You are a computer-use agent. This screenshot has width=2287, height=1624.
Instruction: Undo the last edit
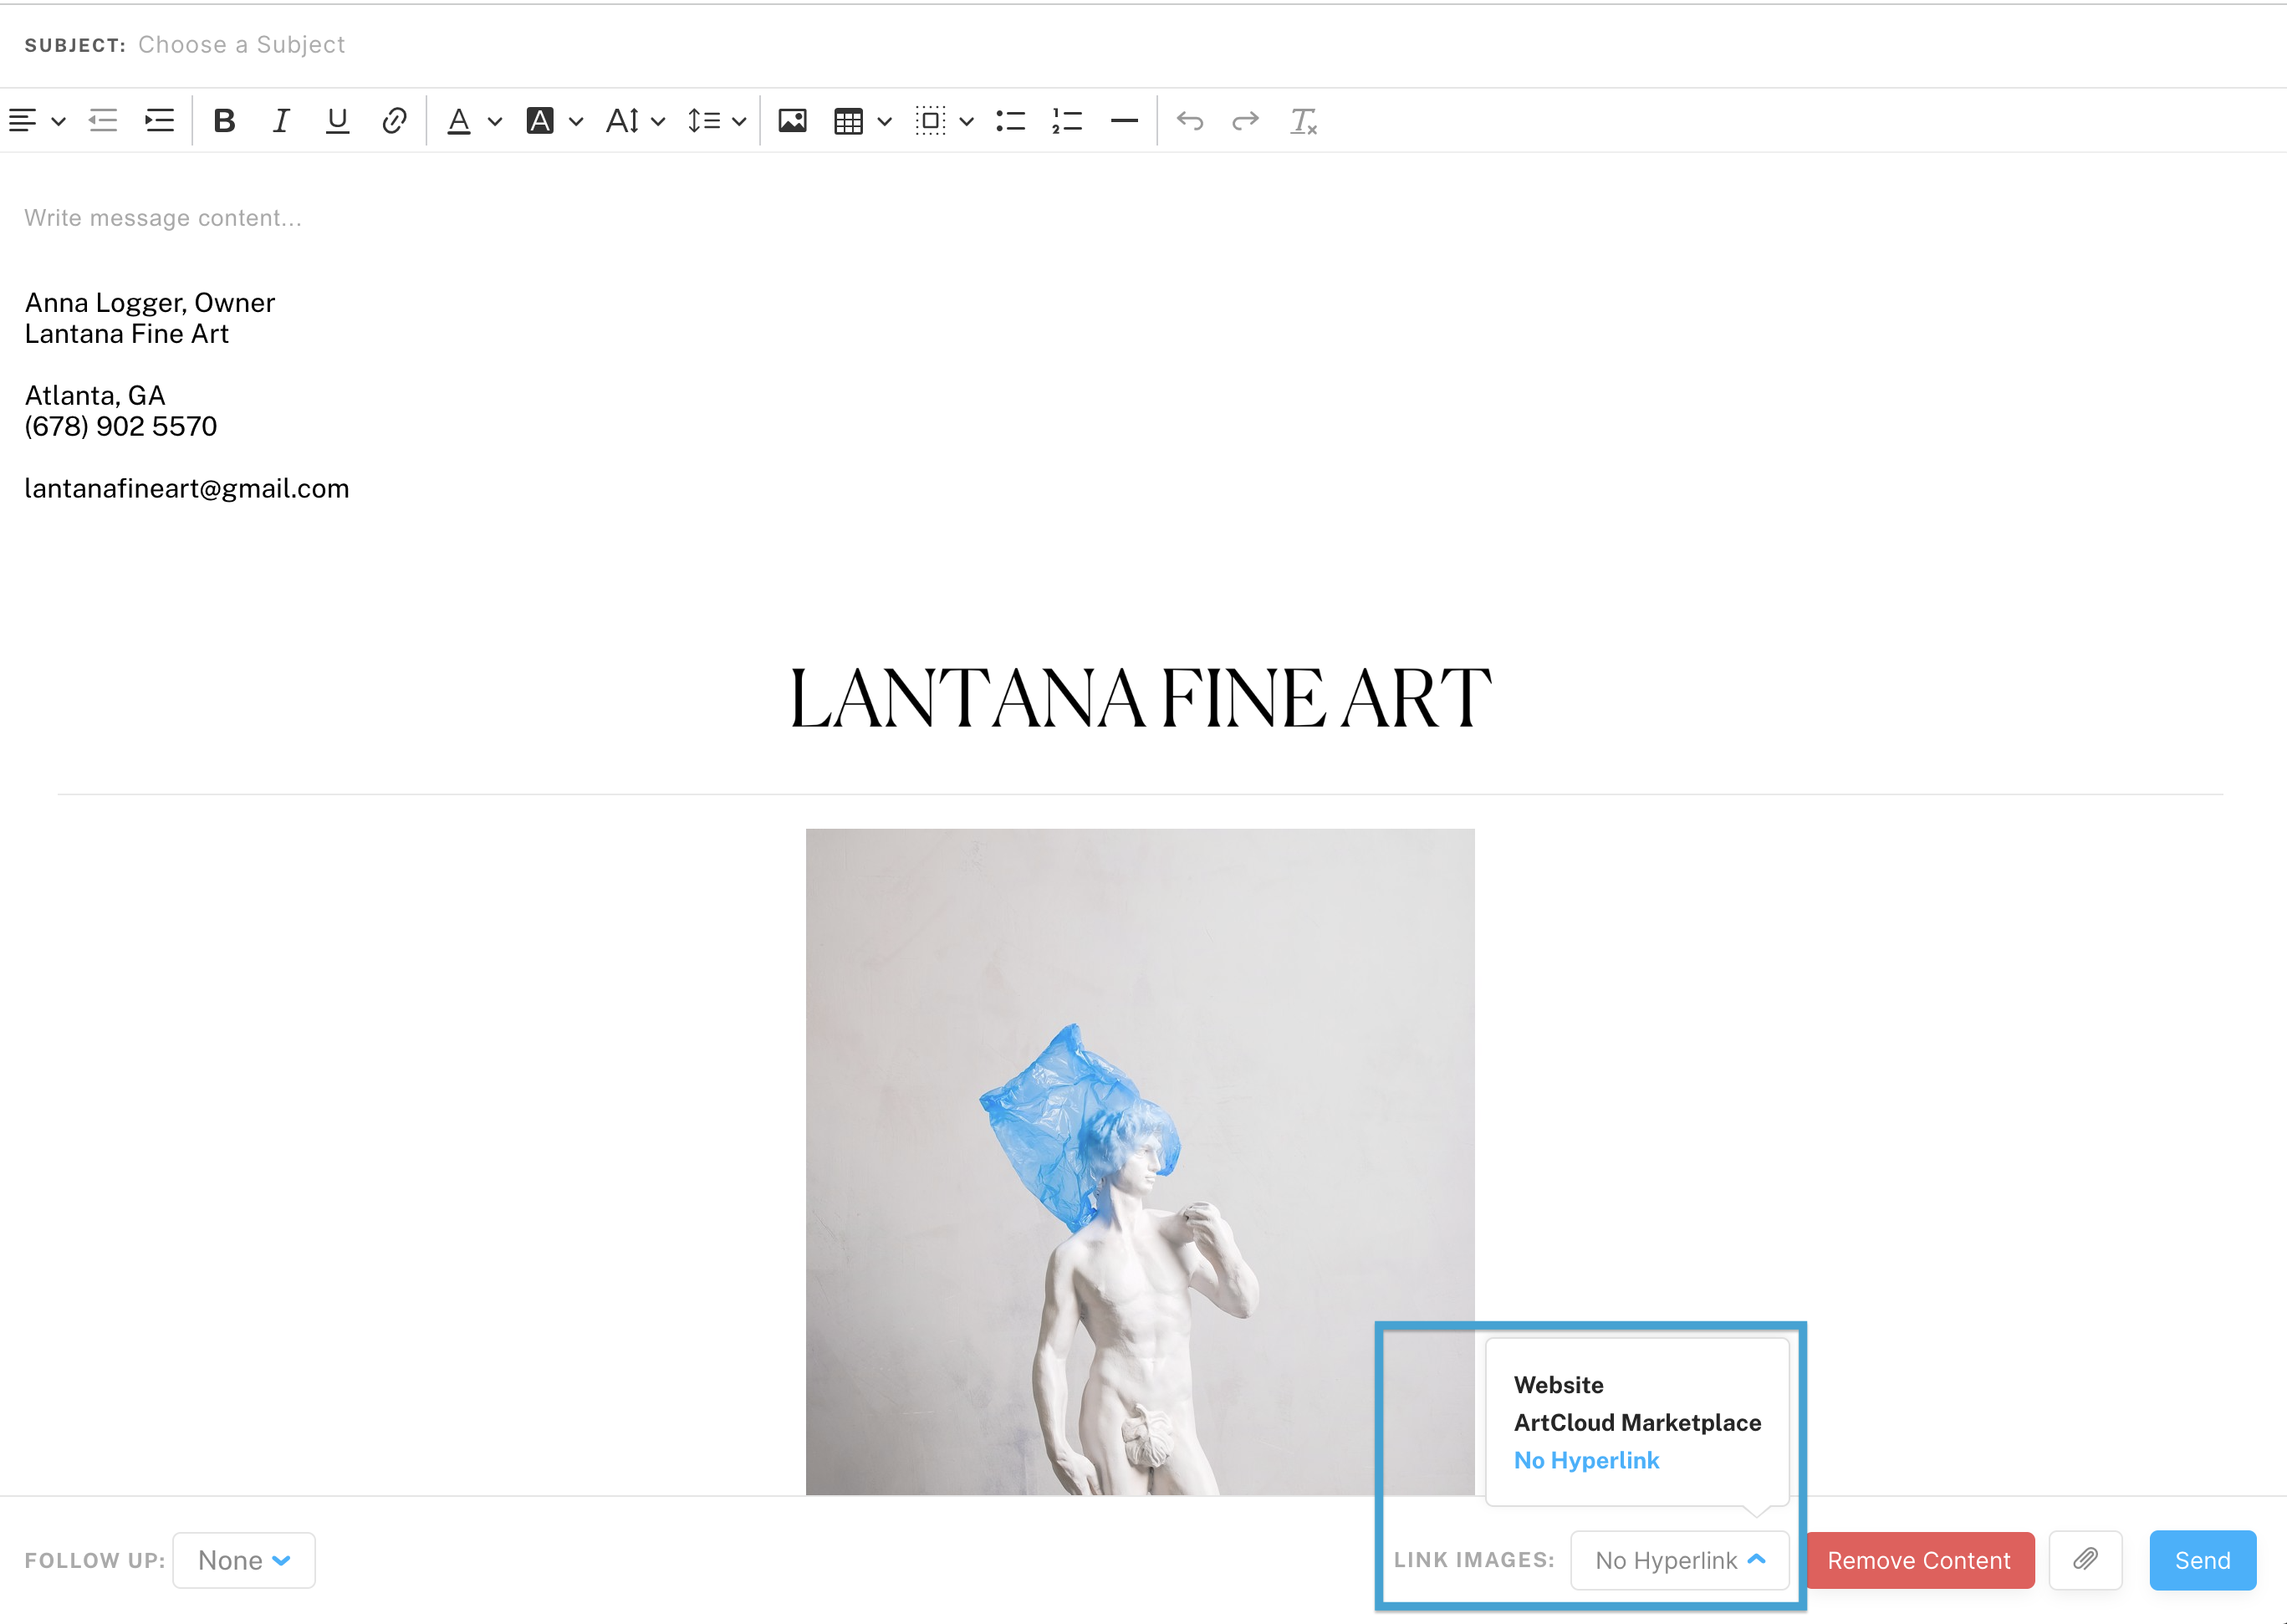coord(1190,121)
